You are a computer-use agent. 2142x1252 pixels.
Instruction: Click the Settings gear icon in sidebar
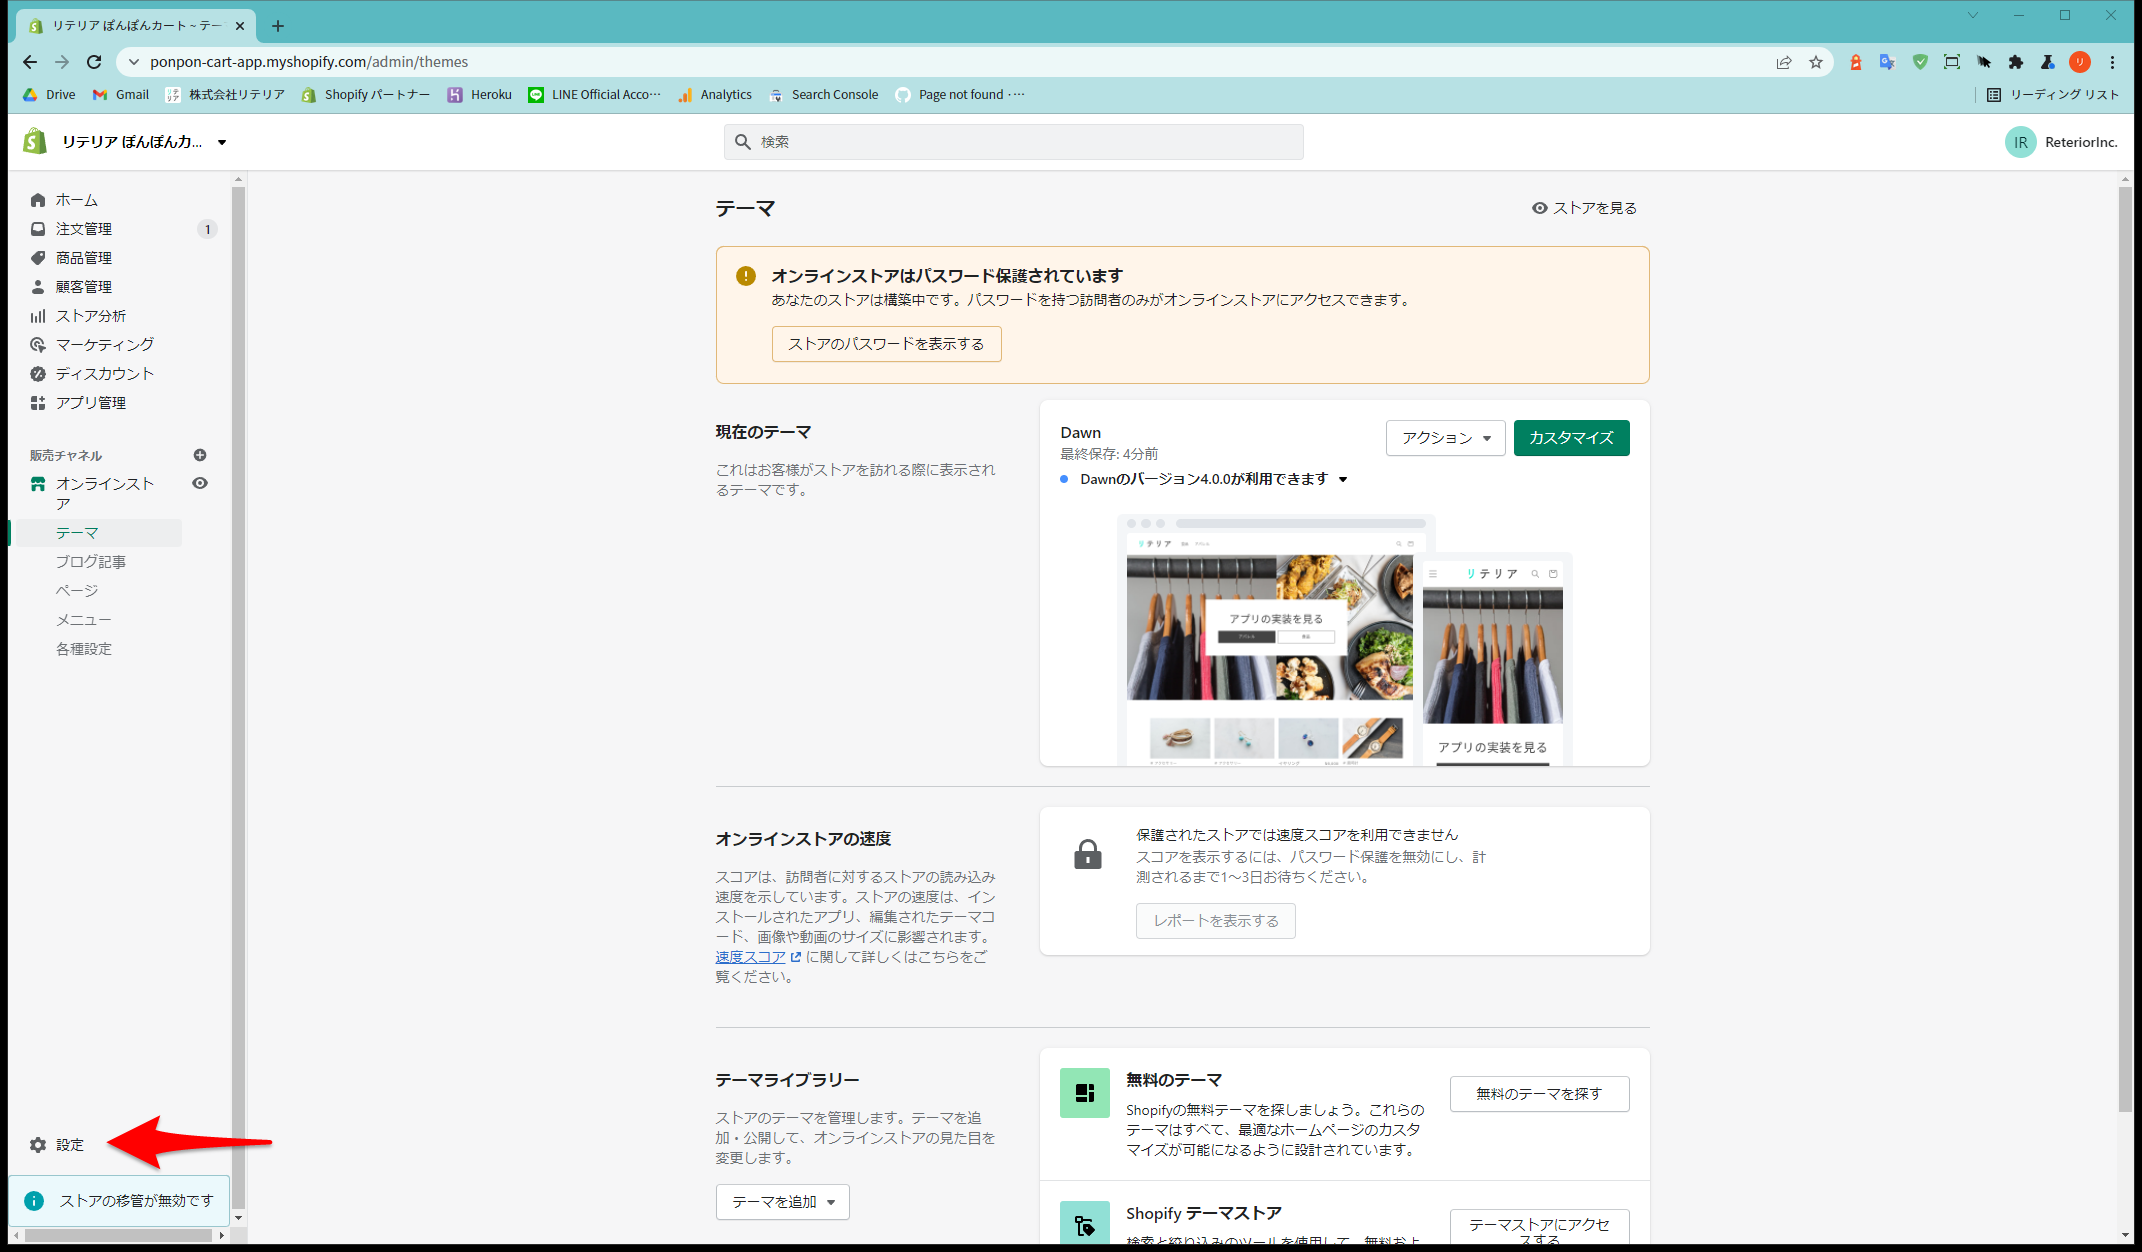pyautogui.click(x=38, y=1145)
